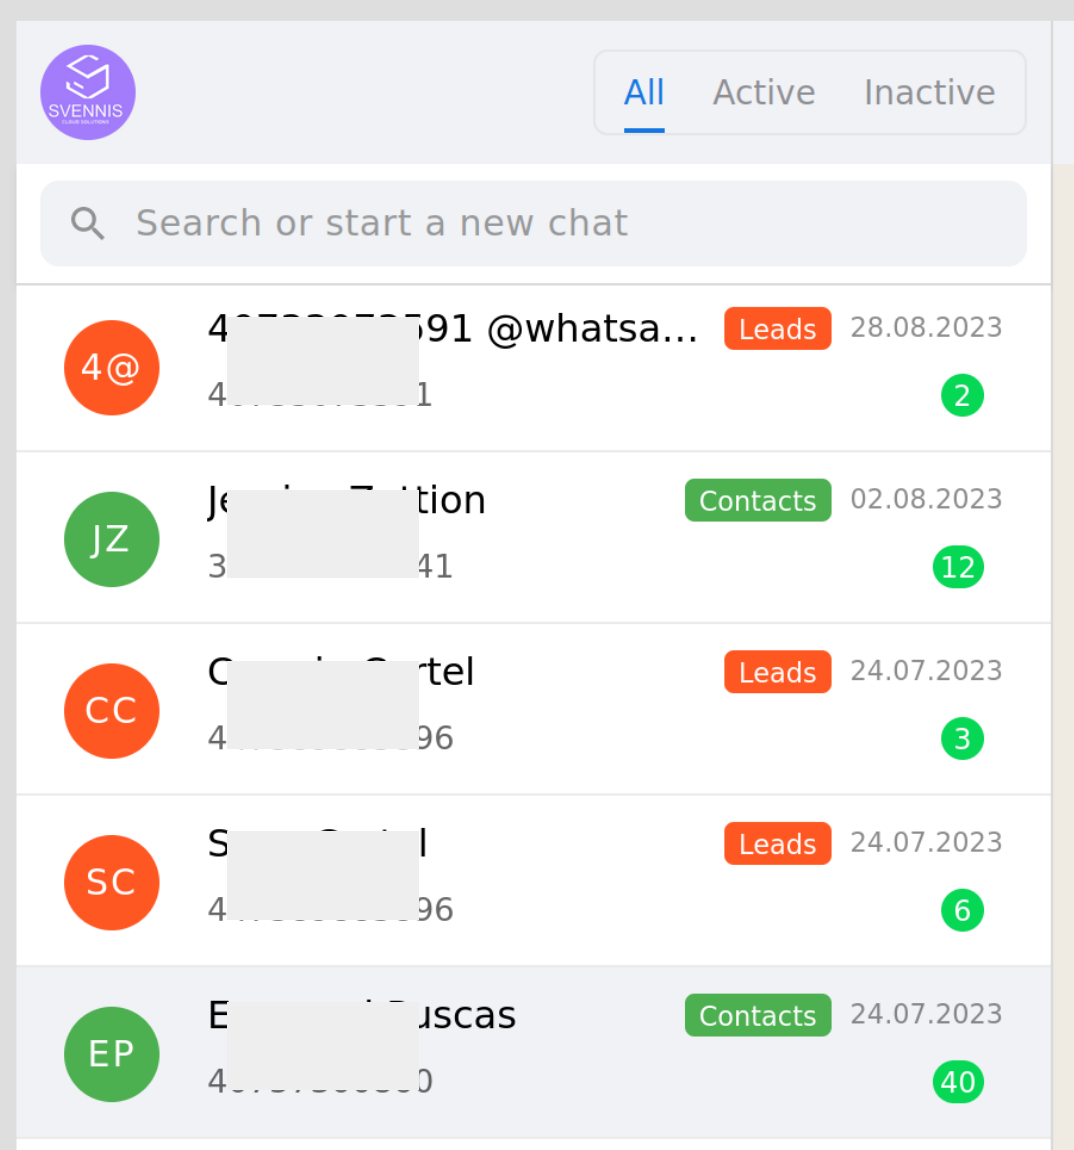Click the unread badge showing 12

[x=958, y=567]
